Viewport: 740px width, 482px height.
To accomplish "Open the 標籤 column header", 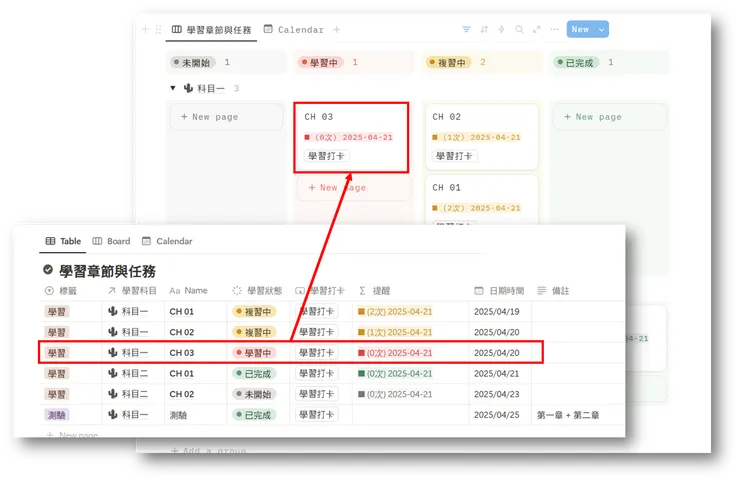I will pos(60,291).
